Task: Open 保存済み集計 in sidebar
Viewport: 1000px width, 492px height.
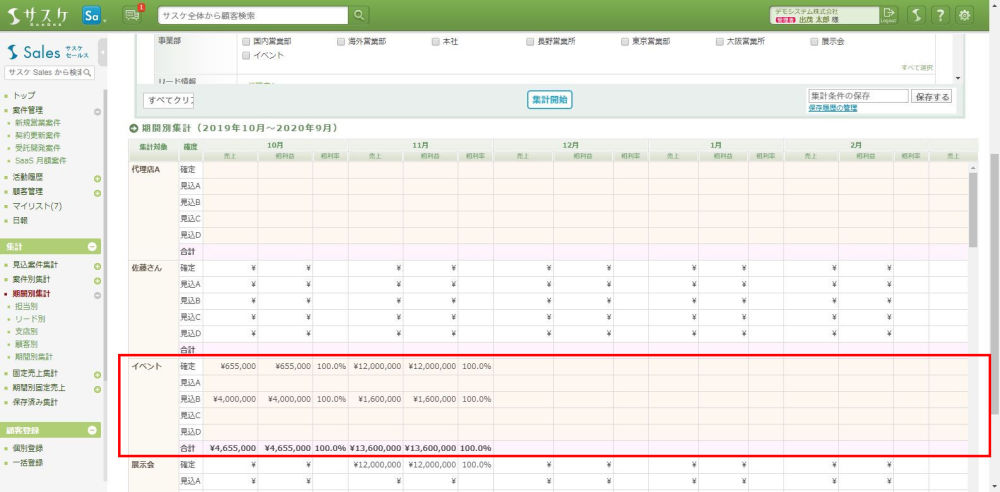Action: point(35,402)
